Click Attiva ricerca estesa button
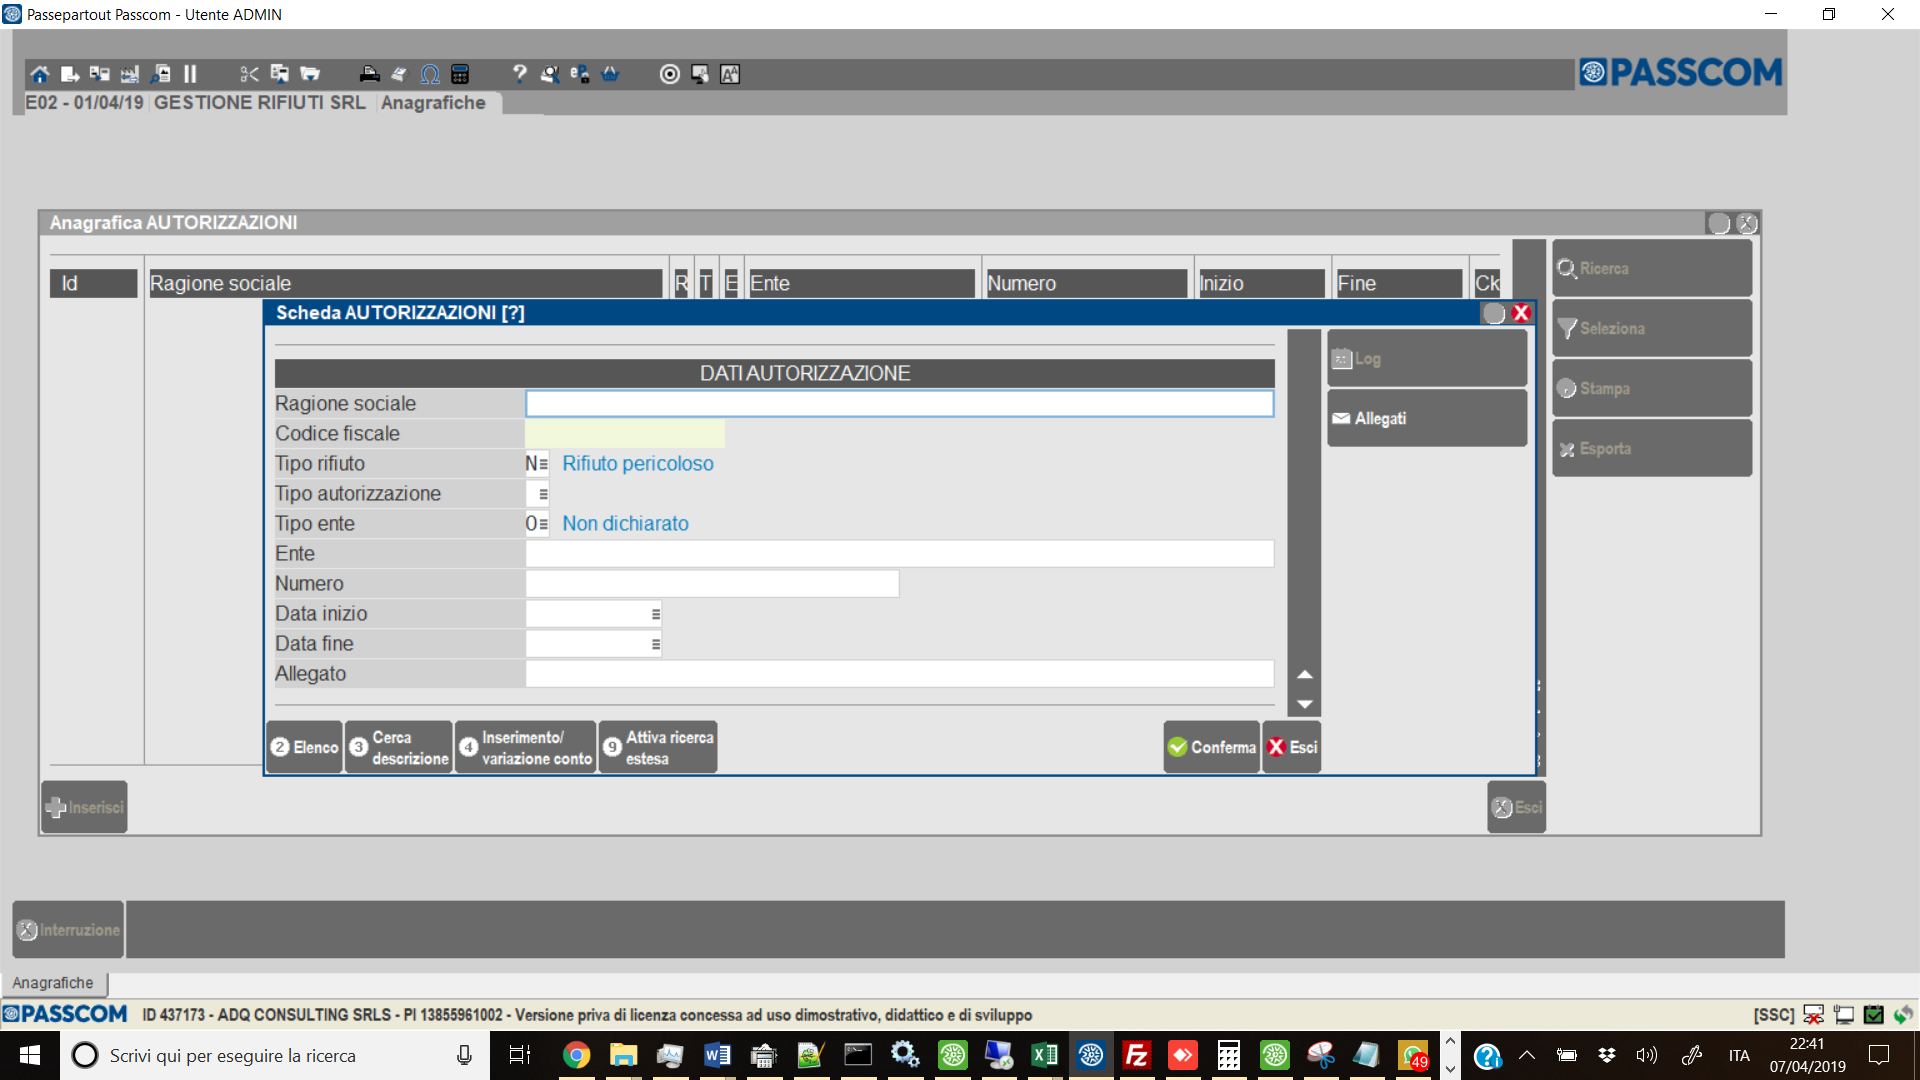 (x=658, y=747)
